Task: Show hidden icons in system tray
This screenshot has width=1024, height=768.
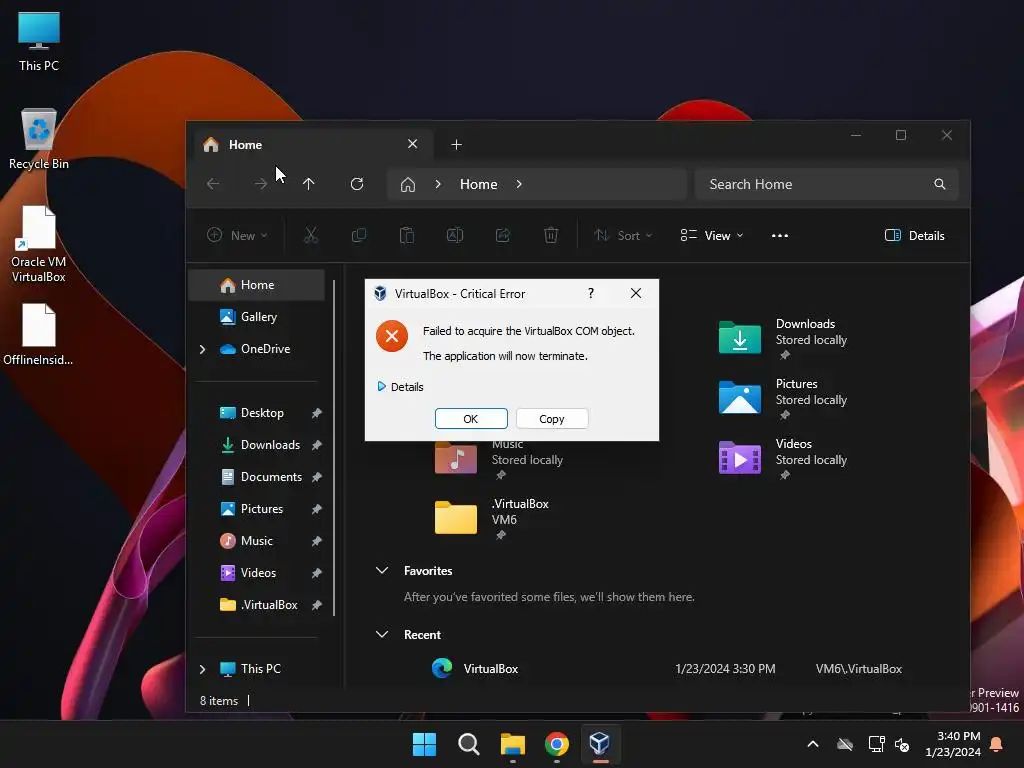Action: [x=813, y=744]
